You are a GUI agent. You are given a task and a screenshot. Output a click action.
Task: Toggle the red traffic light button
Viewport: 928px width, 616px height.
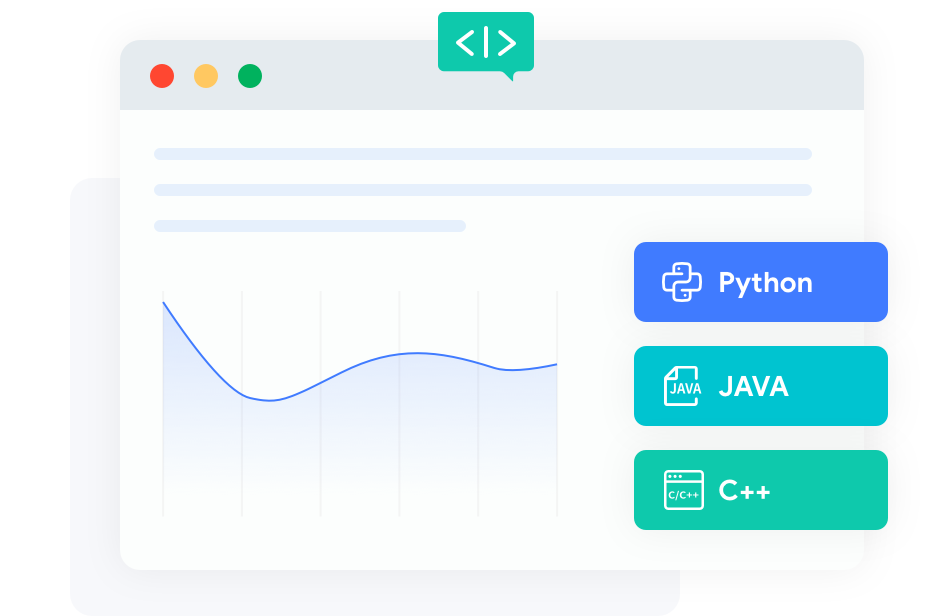[x=162, y=75]
